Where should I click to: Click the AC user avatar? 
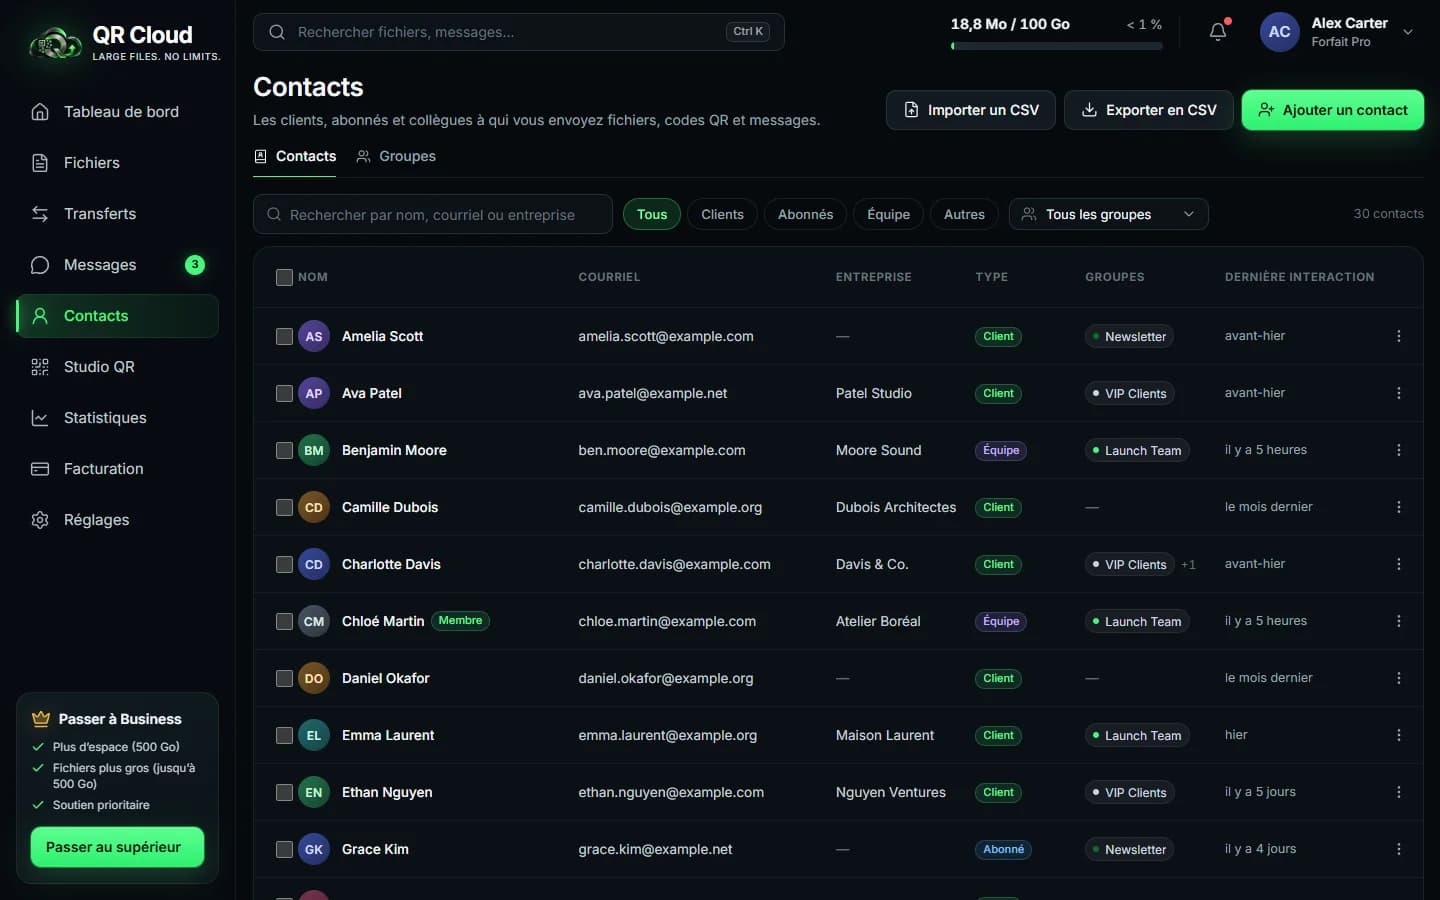[1279, 32]
